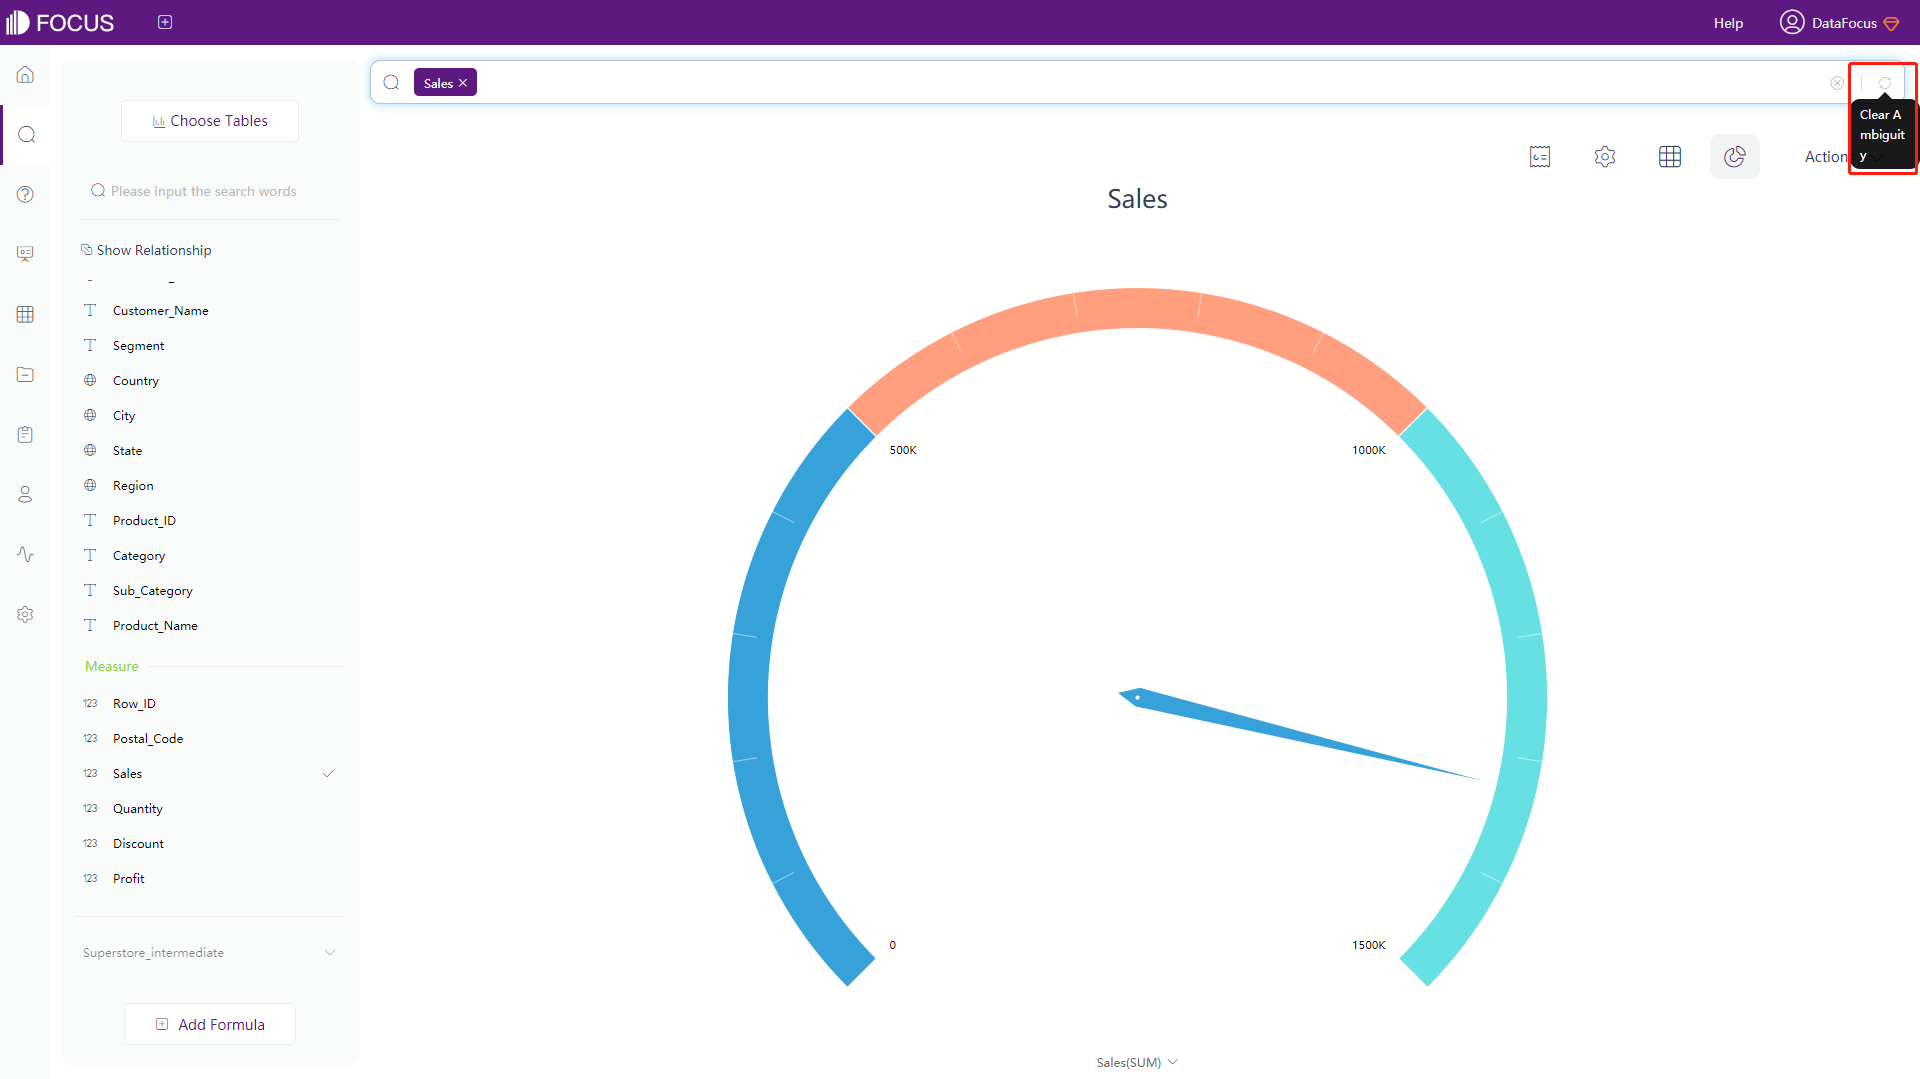Open chart settings gear icon
This screenshot has width=1920, height=1079.
point(1605,156)
